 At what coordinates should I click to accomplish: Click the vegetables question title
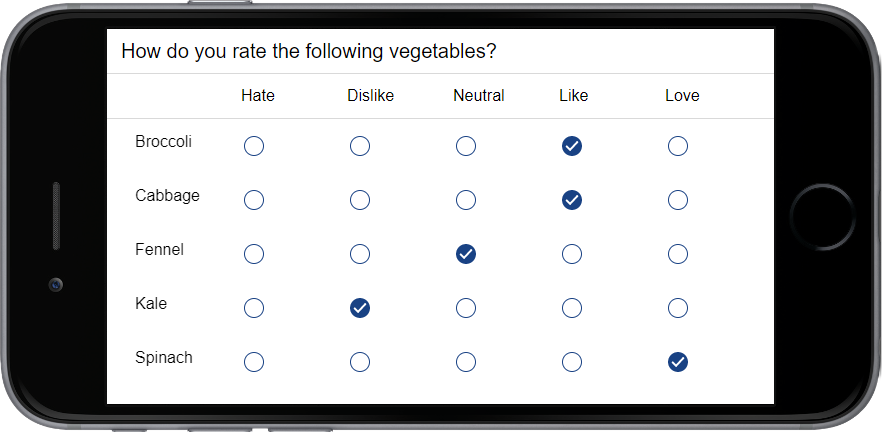point(309,52)
